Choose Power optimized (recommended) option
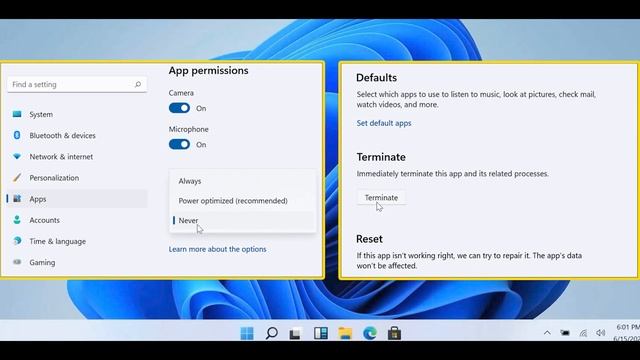This screenshot has width=640, height=360. pos(243,201)
